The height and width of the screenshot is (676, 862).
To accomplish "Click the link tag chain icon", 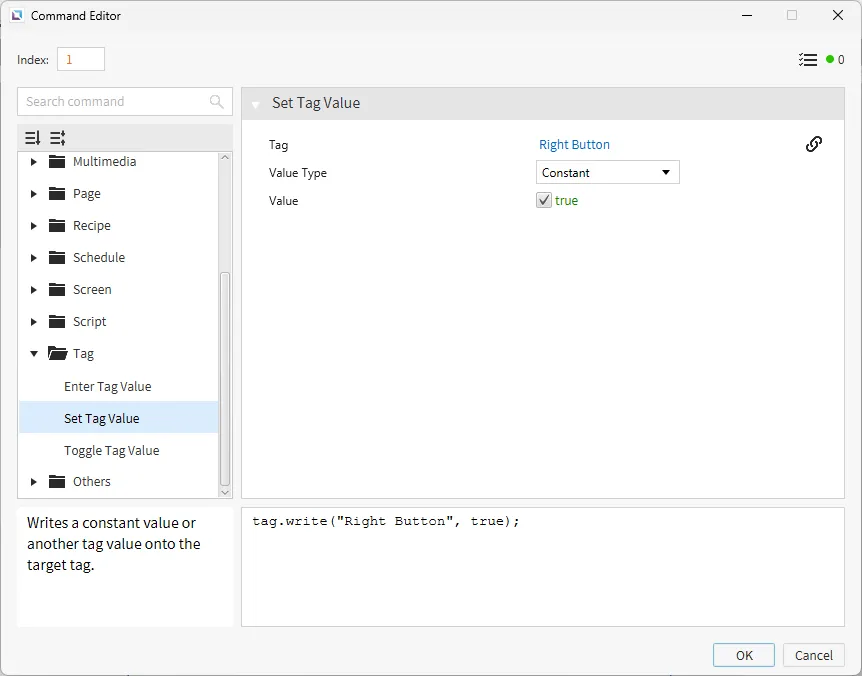I will (814, 144).
